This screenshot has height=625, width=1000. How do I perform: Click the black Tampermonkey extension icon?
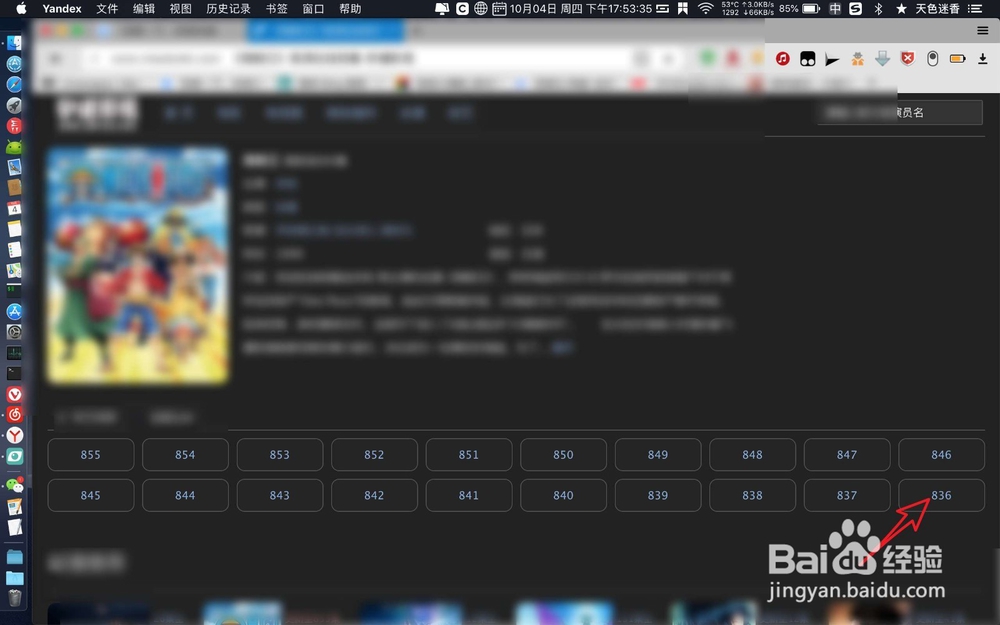[x=807, y=59]
